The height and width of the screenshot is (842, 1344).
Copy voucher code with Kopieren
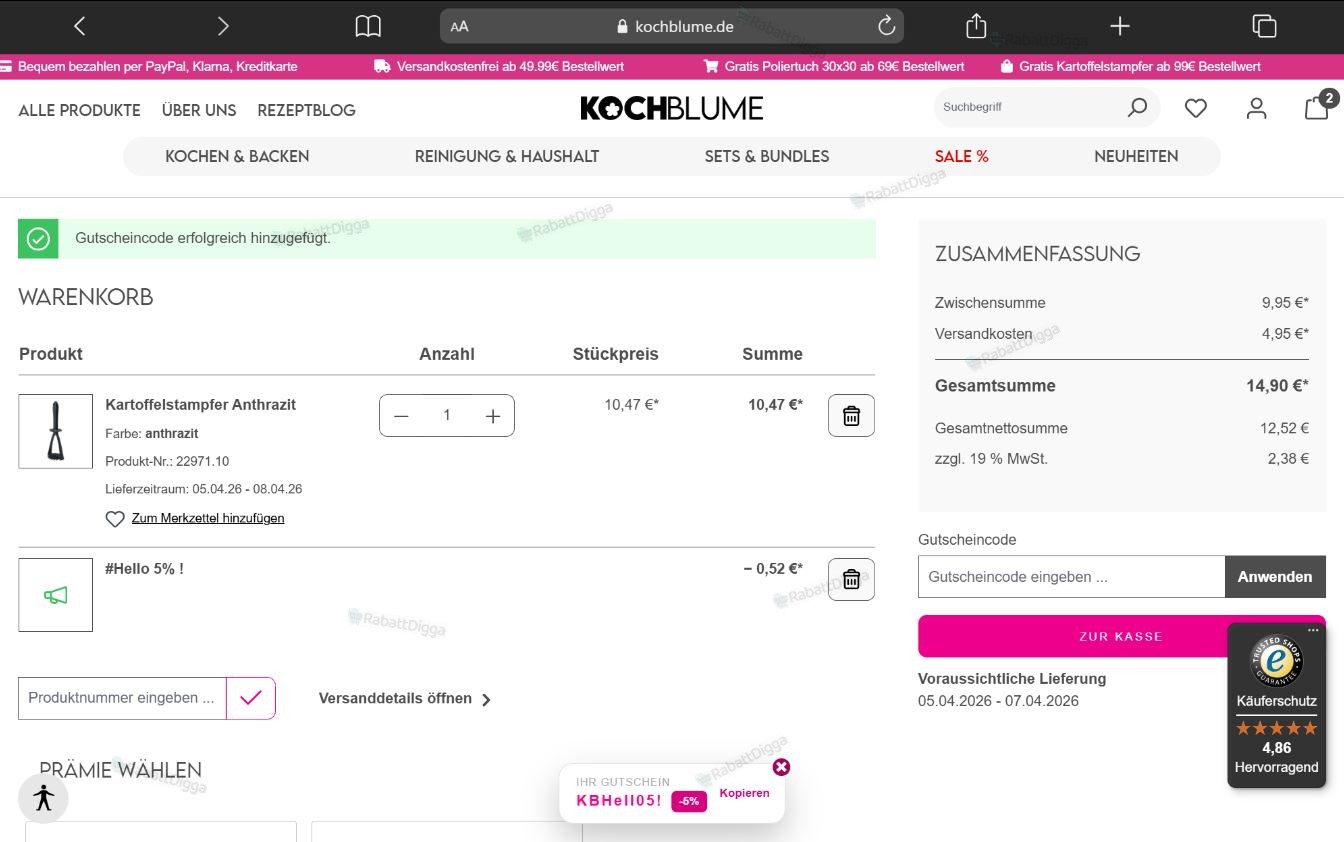pos(745,793)
